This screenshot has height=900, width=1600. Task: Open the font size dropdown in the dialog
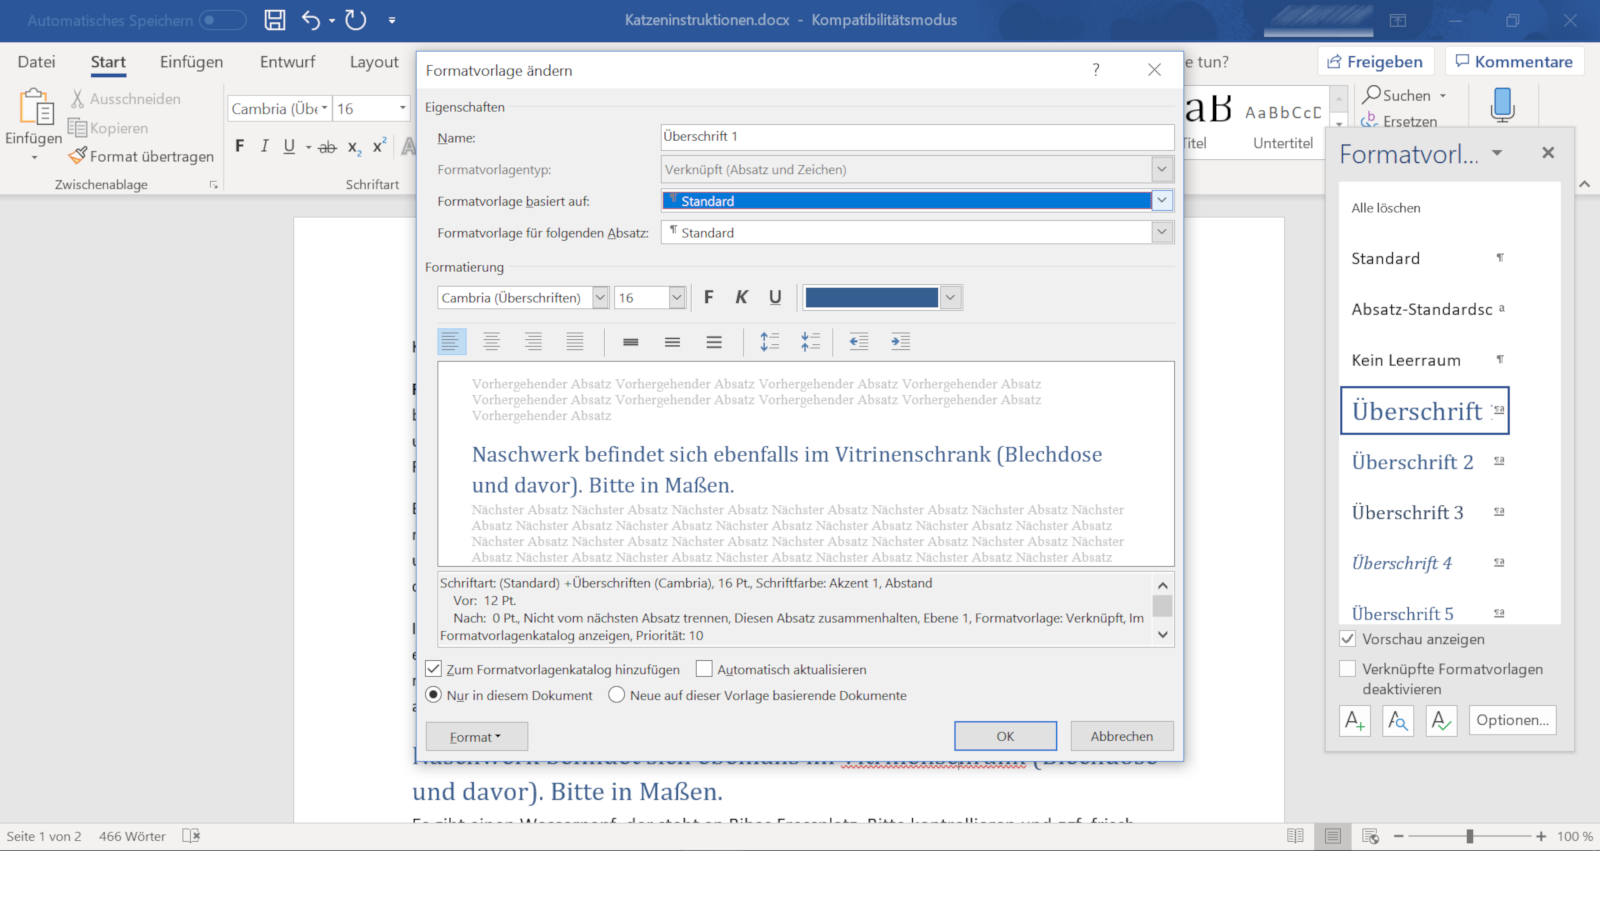click(677, 297)
